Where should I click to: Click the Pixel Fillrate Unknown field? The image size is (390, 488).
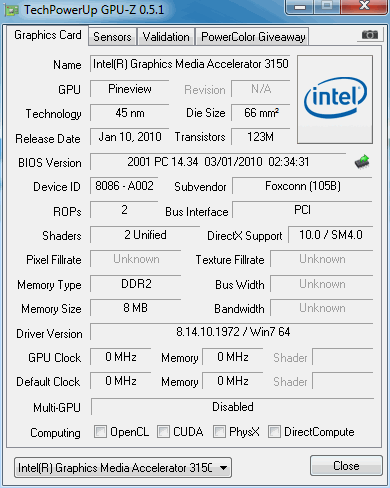point(136,259)
